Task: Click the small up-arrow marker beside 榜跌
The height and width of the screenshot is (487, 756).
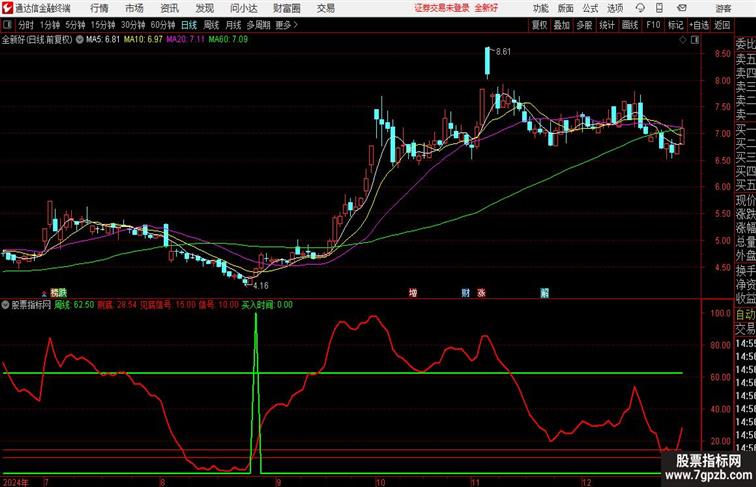Action: [x=44, y=293]
